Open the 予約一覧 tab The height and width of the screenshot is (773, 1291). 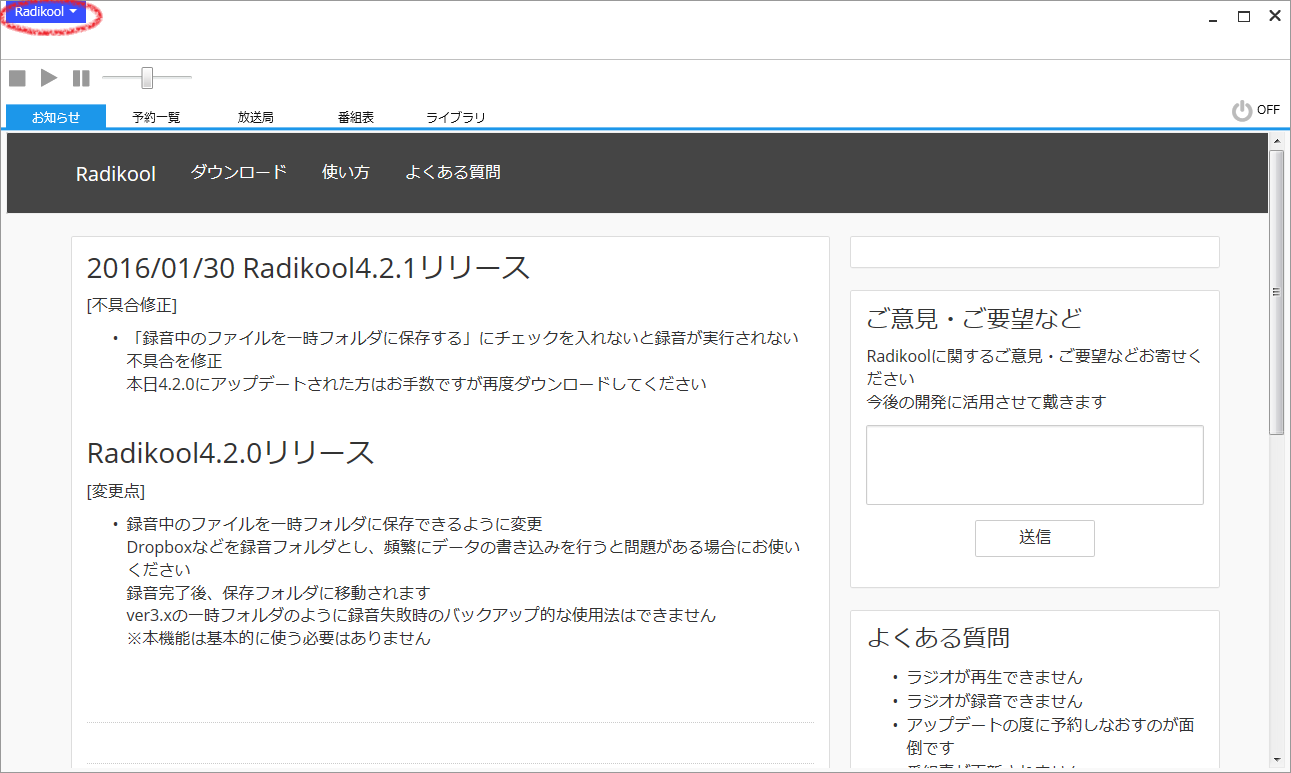[156, 117]
